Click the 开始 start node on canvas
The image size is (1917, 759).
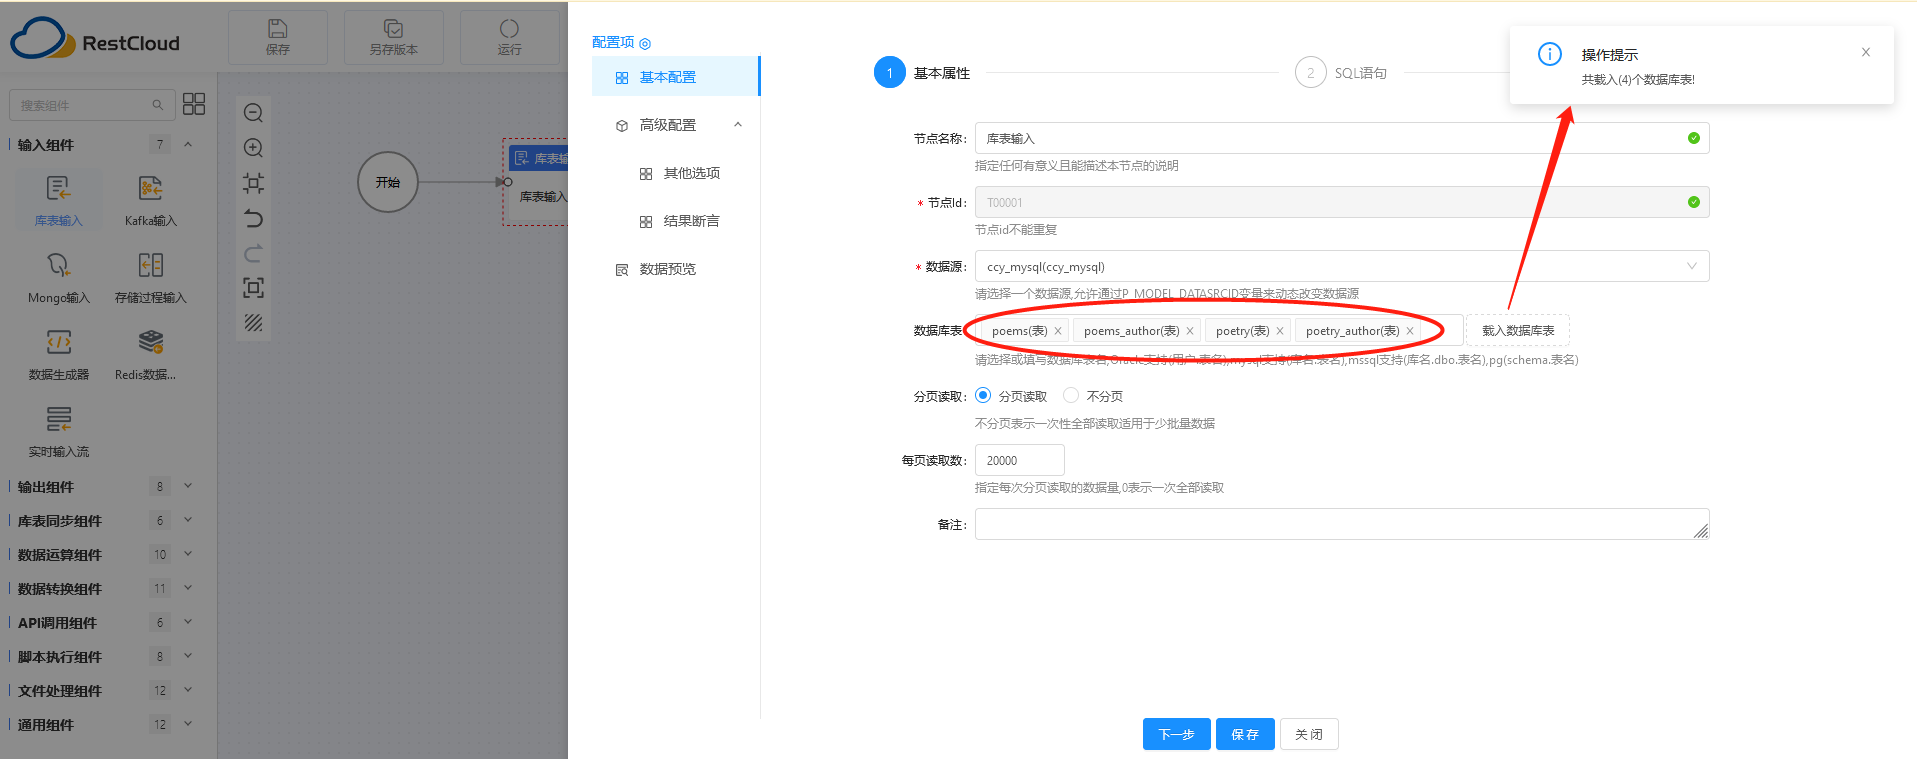388,182
